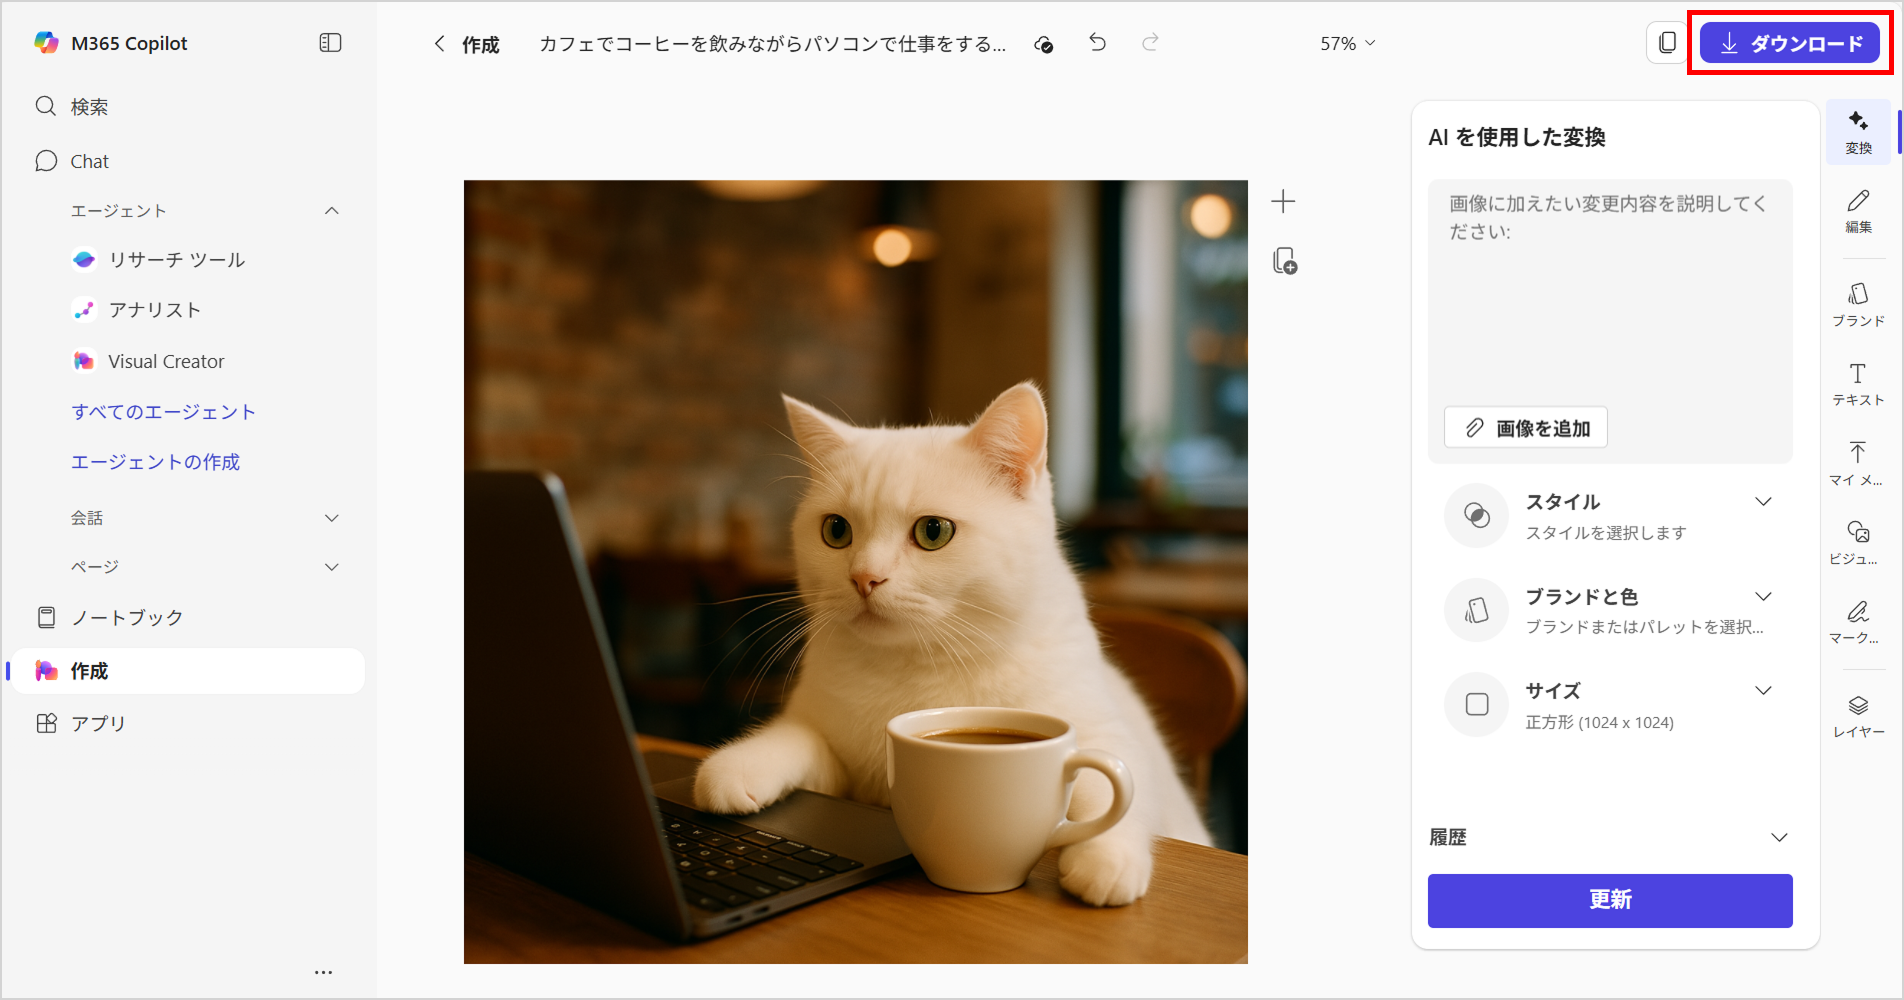Click the duplicate page icon beside canvas
Screen dimensions: 1904x1000
coord(1285,261)
